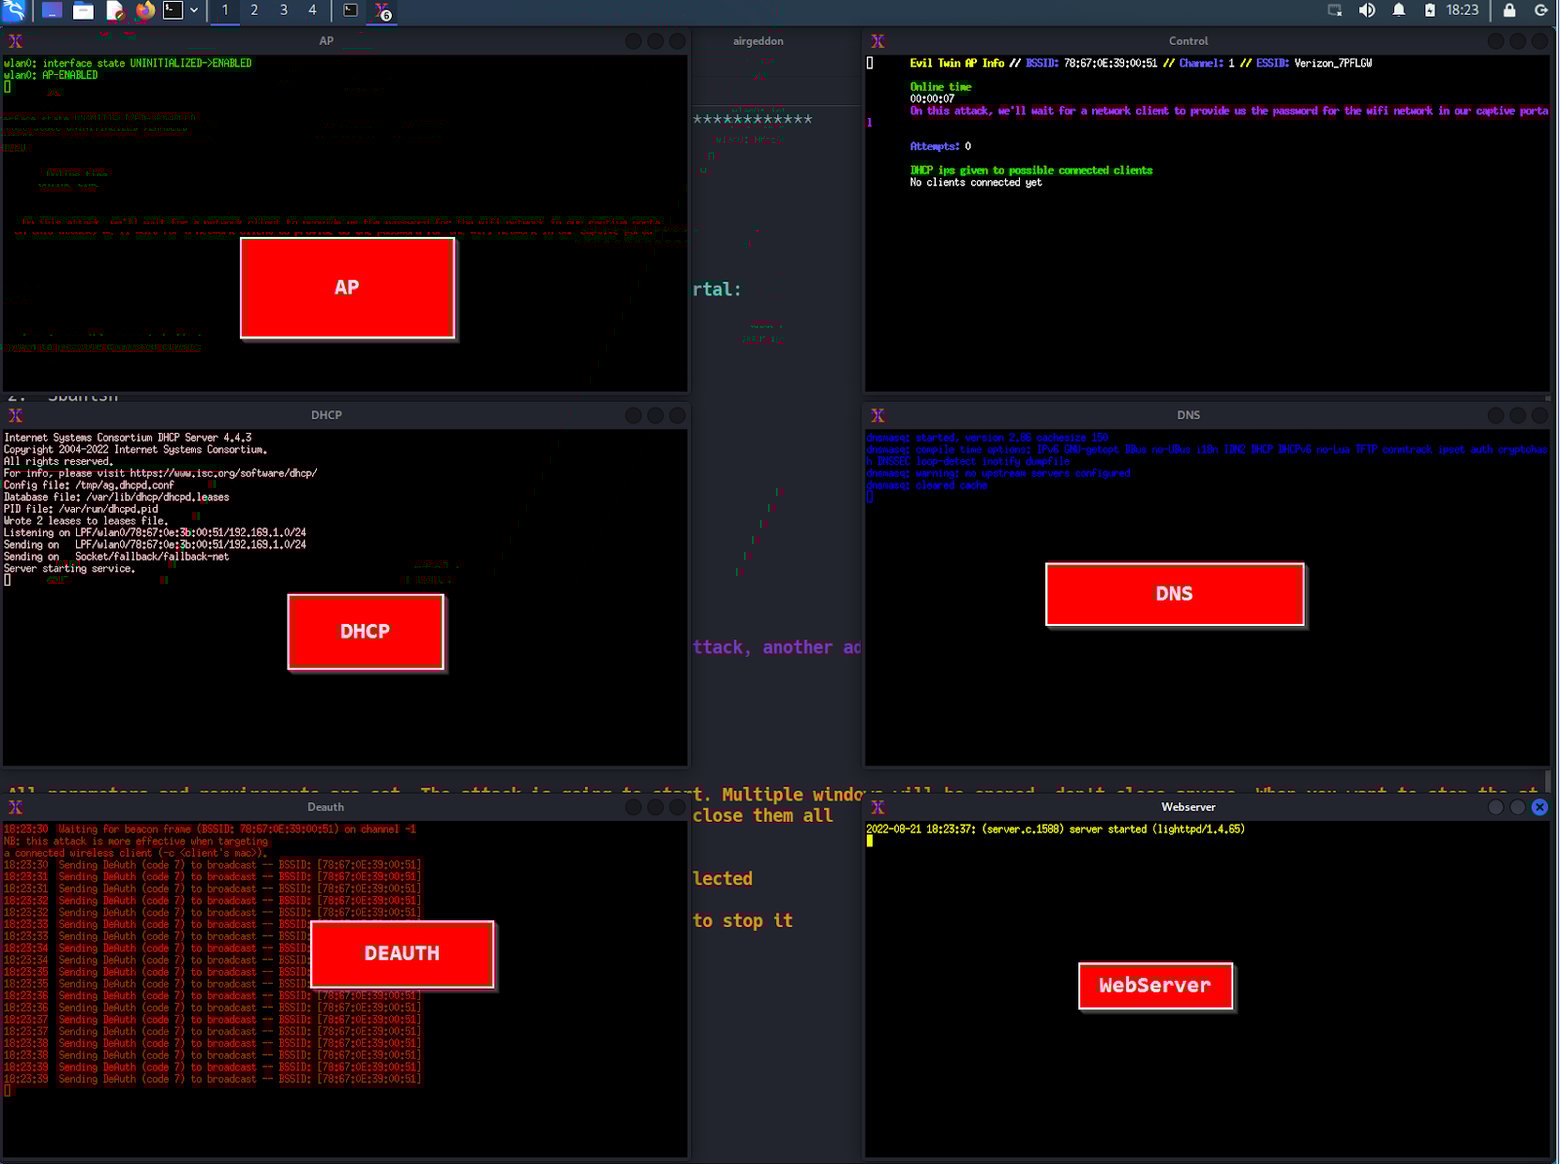Click the xterm icon in the Control titlebar
1560x1164 pixels.
coord(877,41)
